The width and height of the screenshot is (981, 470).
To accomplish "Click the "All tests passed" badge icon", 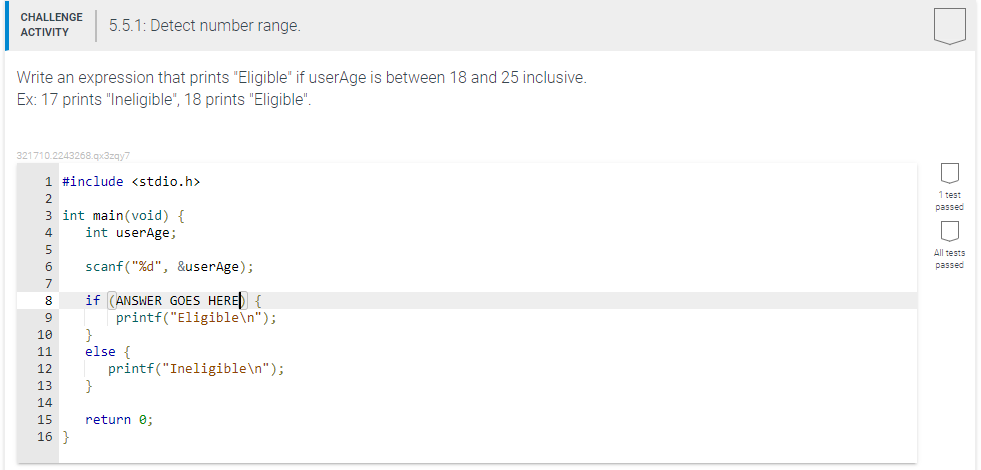I will (x=950, y=231).
